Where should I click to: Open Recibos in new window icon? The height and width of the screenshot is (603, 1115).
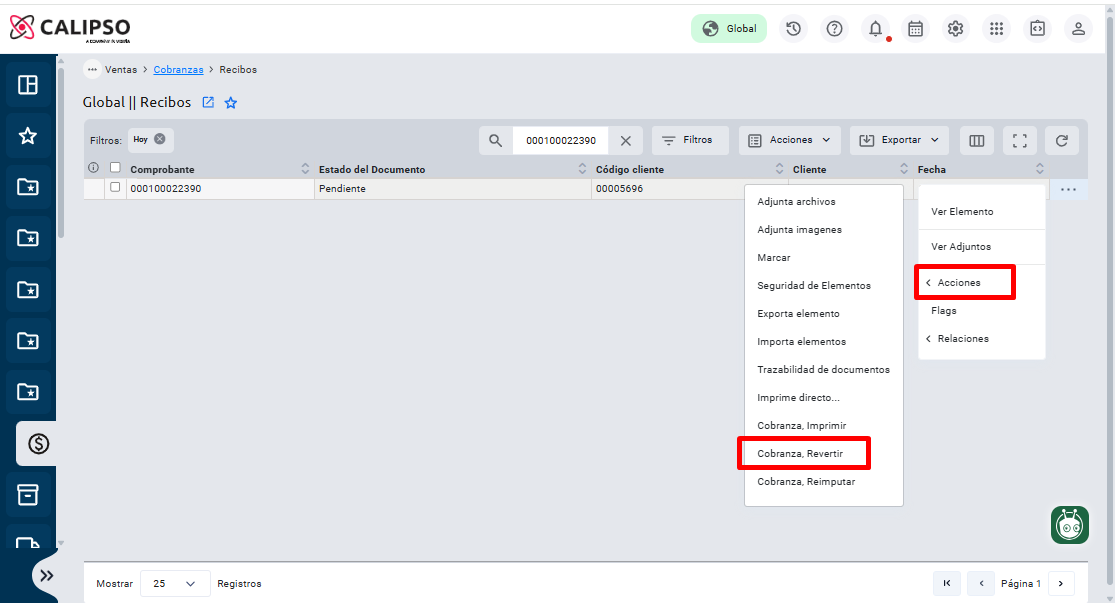click(x=208, y=102)
